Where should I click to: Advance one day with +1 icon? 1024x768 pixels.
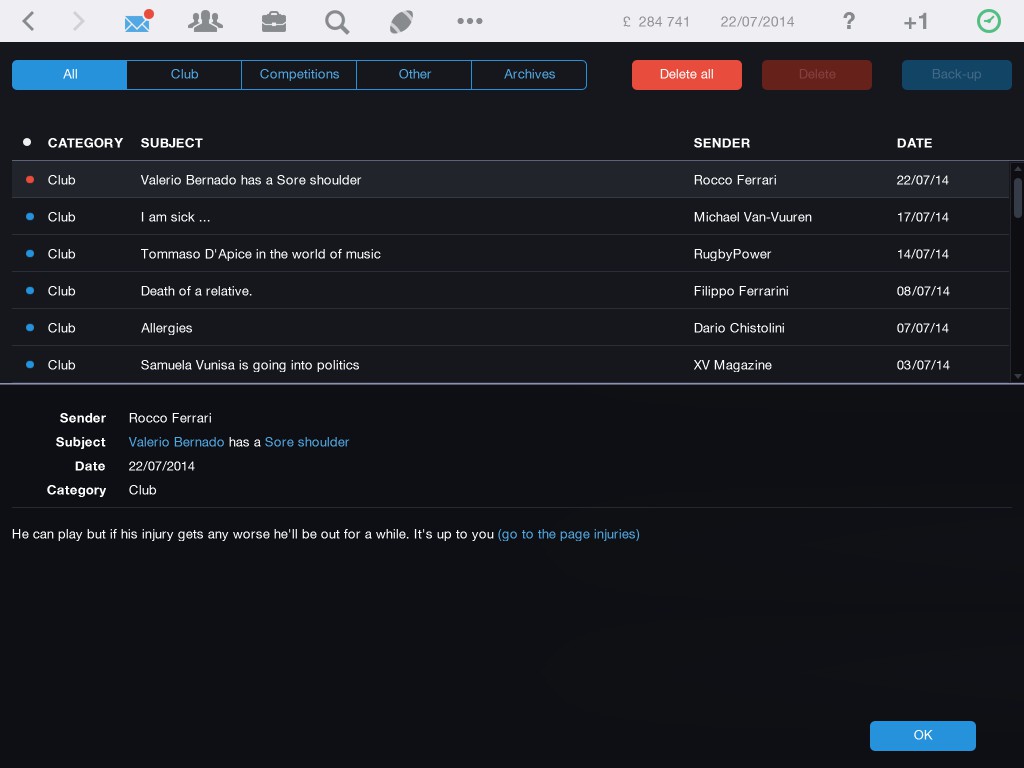pyautogui.click(x=915, y=22)
